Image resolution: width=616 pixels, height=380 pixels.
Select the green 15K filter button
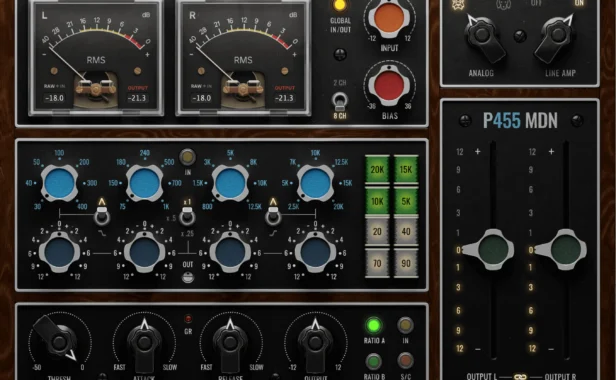pos(406,170)
